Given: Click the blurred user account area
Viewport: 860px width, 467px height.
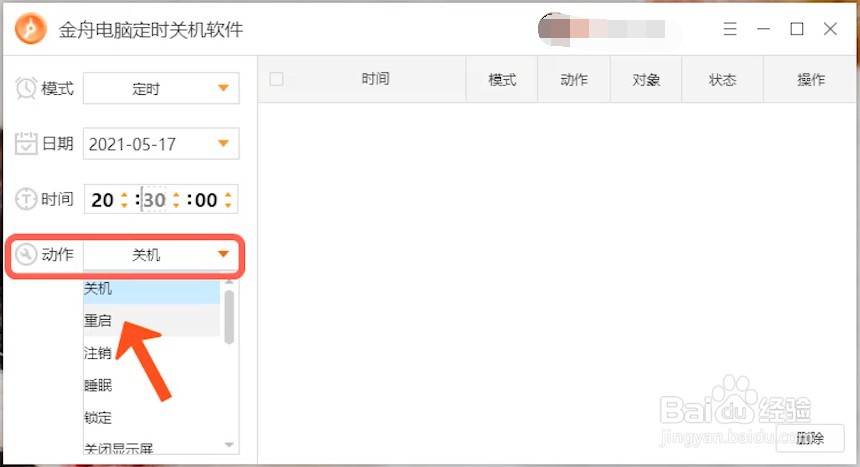Looking at the screenshot, I should [x=602, y=29].
